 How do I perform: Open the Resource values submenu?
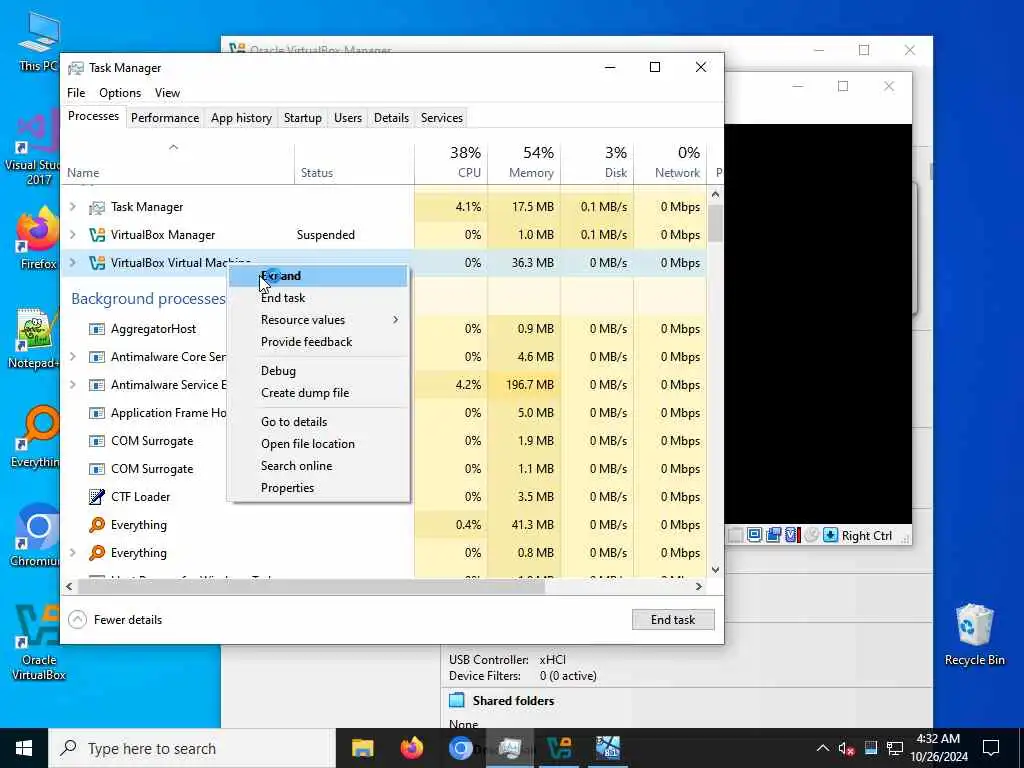tap(318, 320)
